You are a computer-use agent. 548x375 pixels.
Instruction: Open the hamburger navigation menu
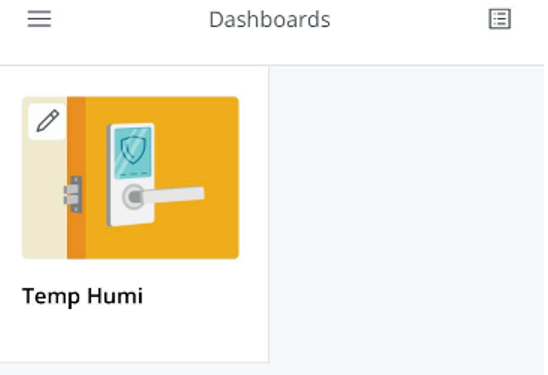pyautogui.click(x=39, y=19)
